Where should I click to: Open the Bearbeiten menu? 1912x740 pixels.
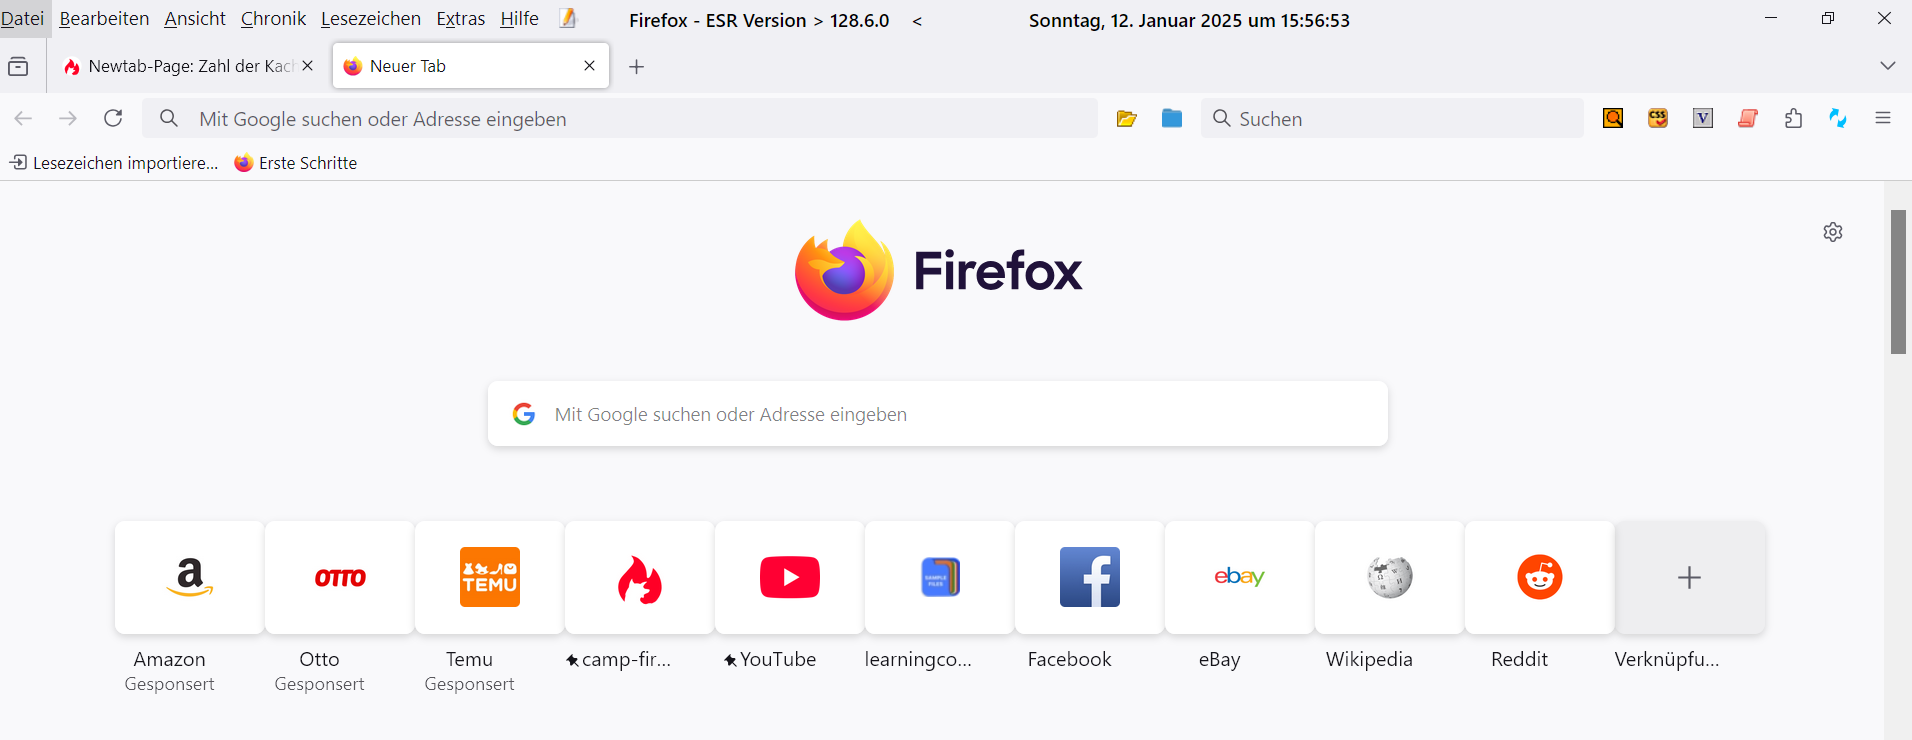(104, 19)
